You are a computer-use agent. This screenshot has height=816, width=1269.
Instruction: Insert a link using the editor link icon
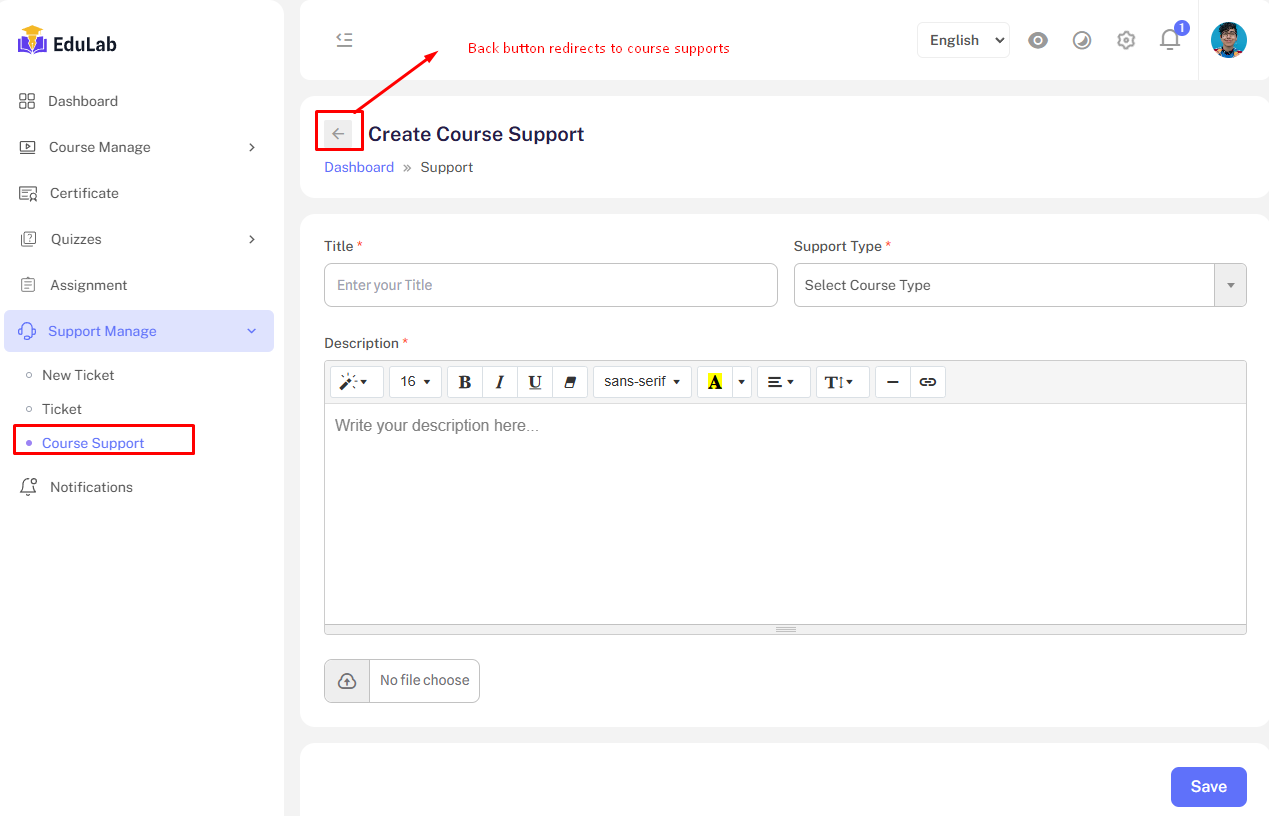click(927, 382)
